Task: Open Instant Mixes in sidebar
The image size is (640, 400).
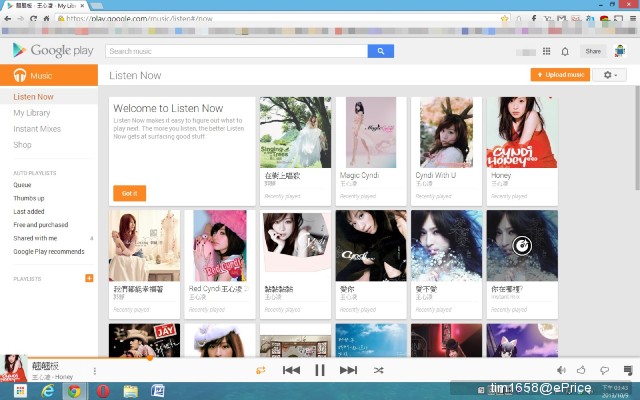Action: pos(37,129)
